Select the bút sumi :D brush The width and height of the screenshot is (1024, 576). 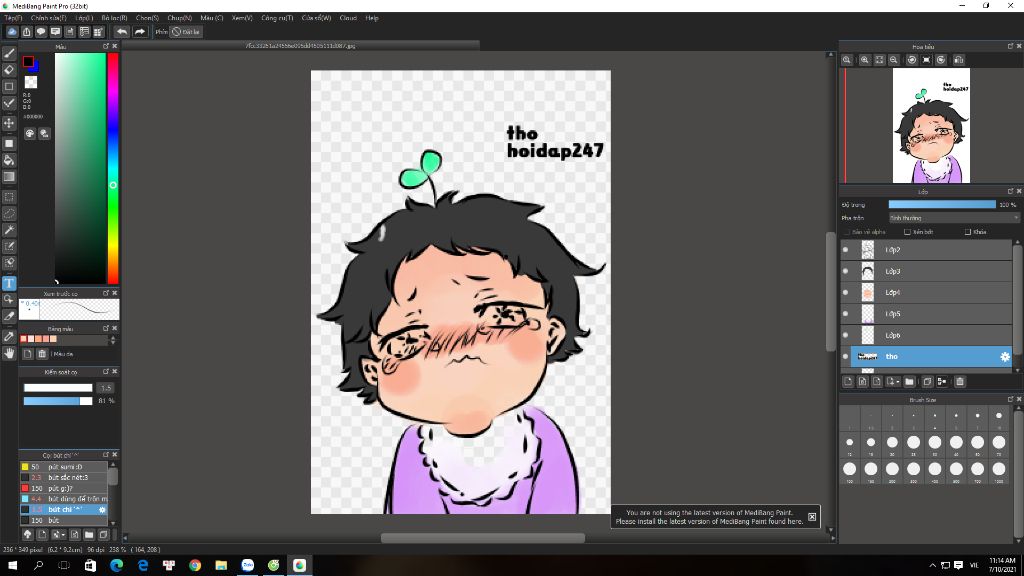[x=64, y=467]
